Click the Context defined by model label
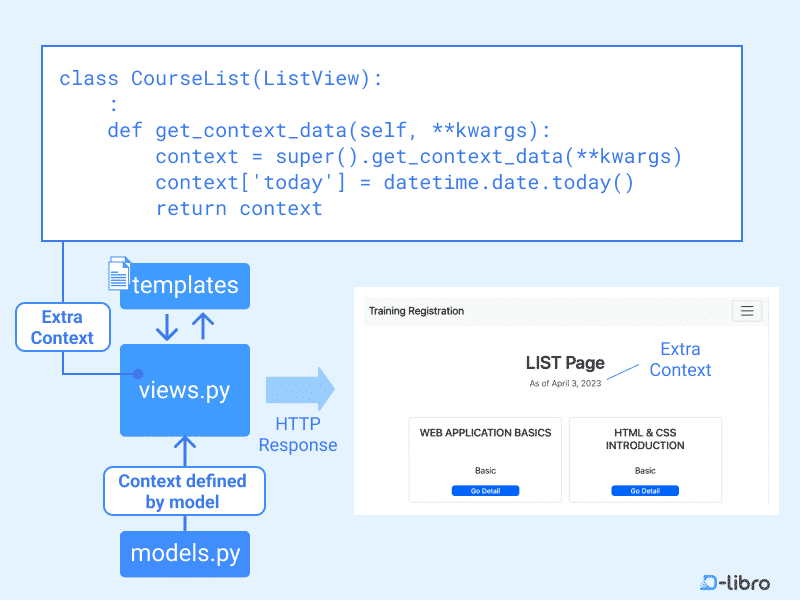800x600 pixels. 184,491
